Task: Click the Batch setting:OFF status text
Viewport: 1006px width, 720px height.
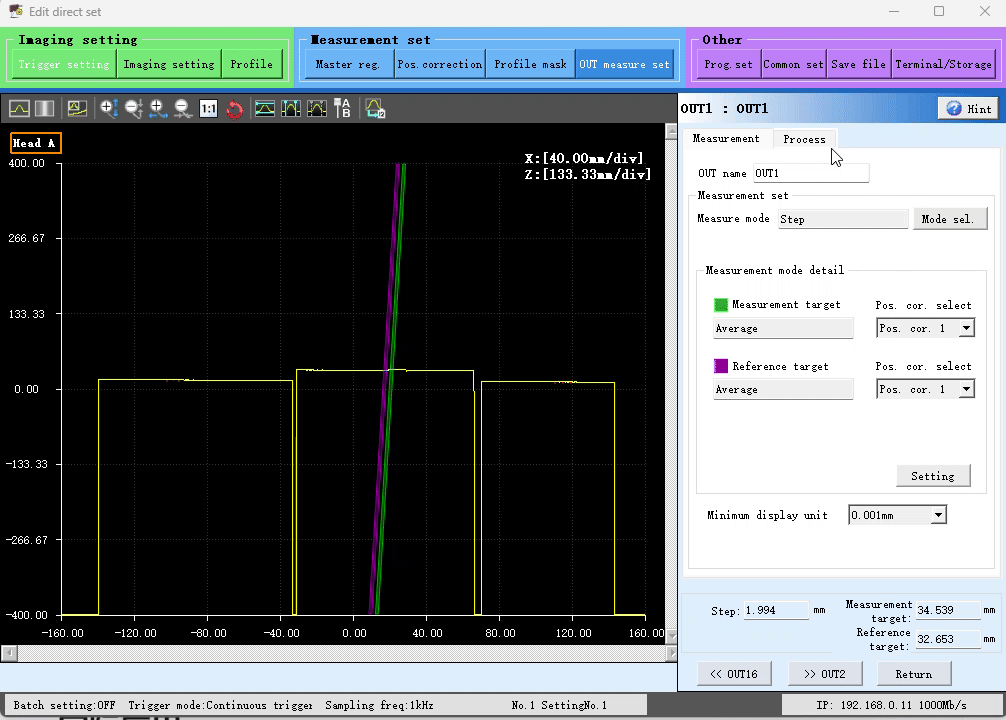Action: click(64, 705)
